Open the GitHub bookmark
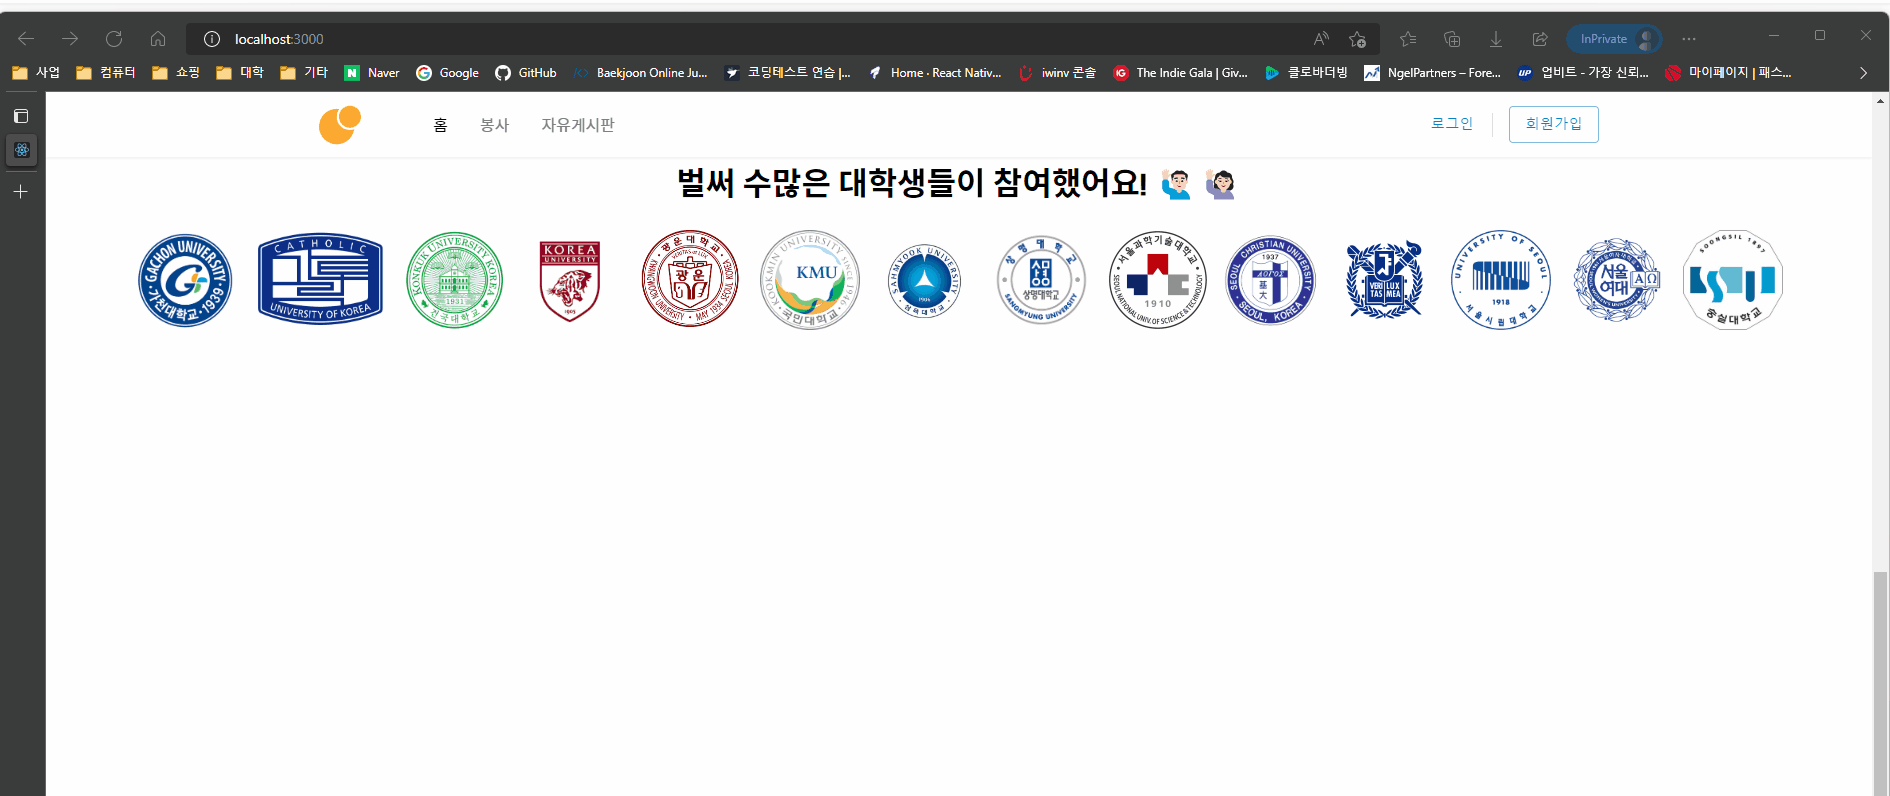This screenshot has width=1890, height=796. pos(526,73)
